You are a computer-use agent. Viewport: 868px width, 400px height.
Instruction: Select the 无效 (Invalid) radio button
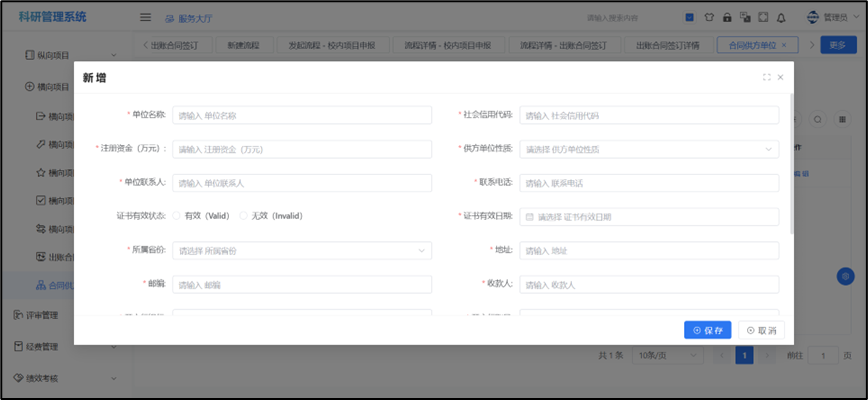click(x=244, y=216)
